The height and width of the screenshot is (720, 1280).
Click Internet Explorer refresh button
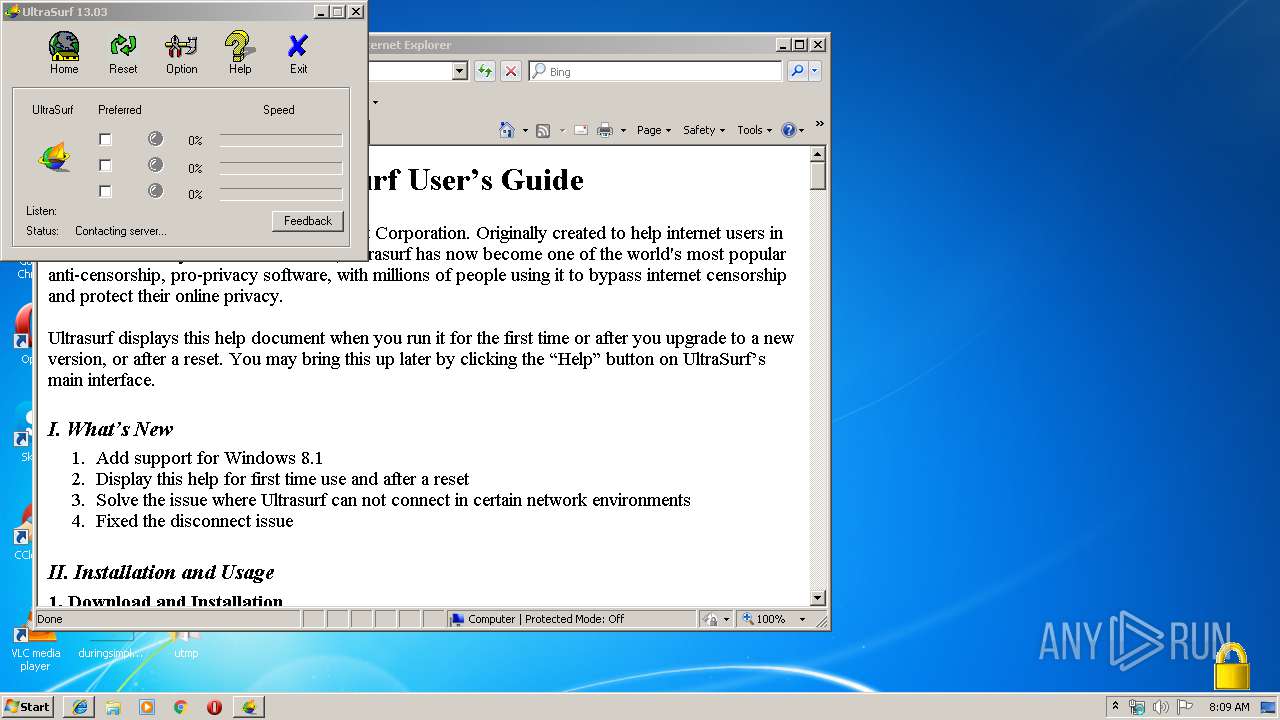(485, 71)
